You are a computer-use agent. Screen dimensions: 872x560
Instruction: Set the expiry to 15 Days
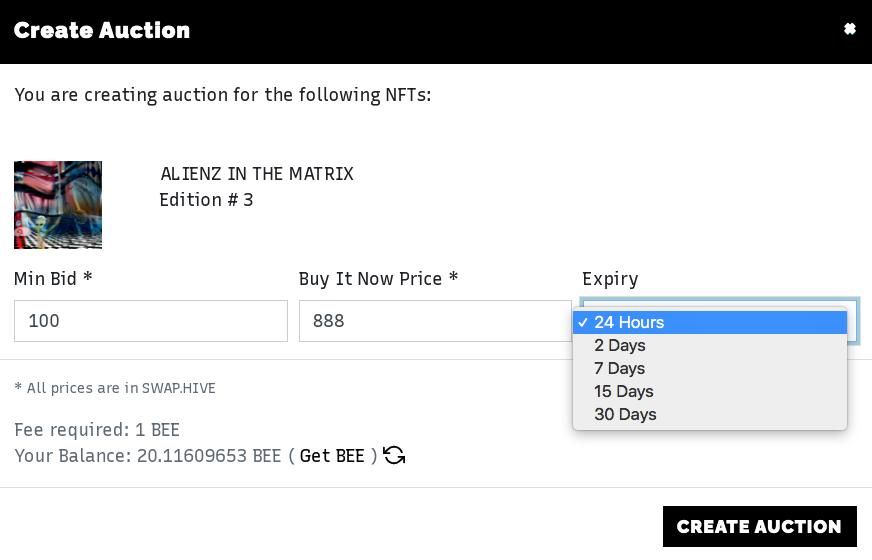(710, 391)
